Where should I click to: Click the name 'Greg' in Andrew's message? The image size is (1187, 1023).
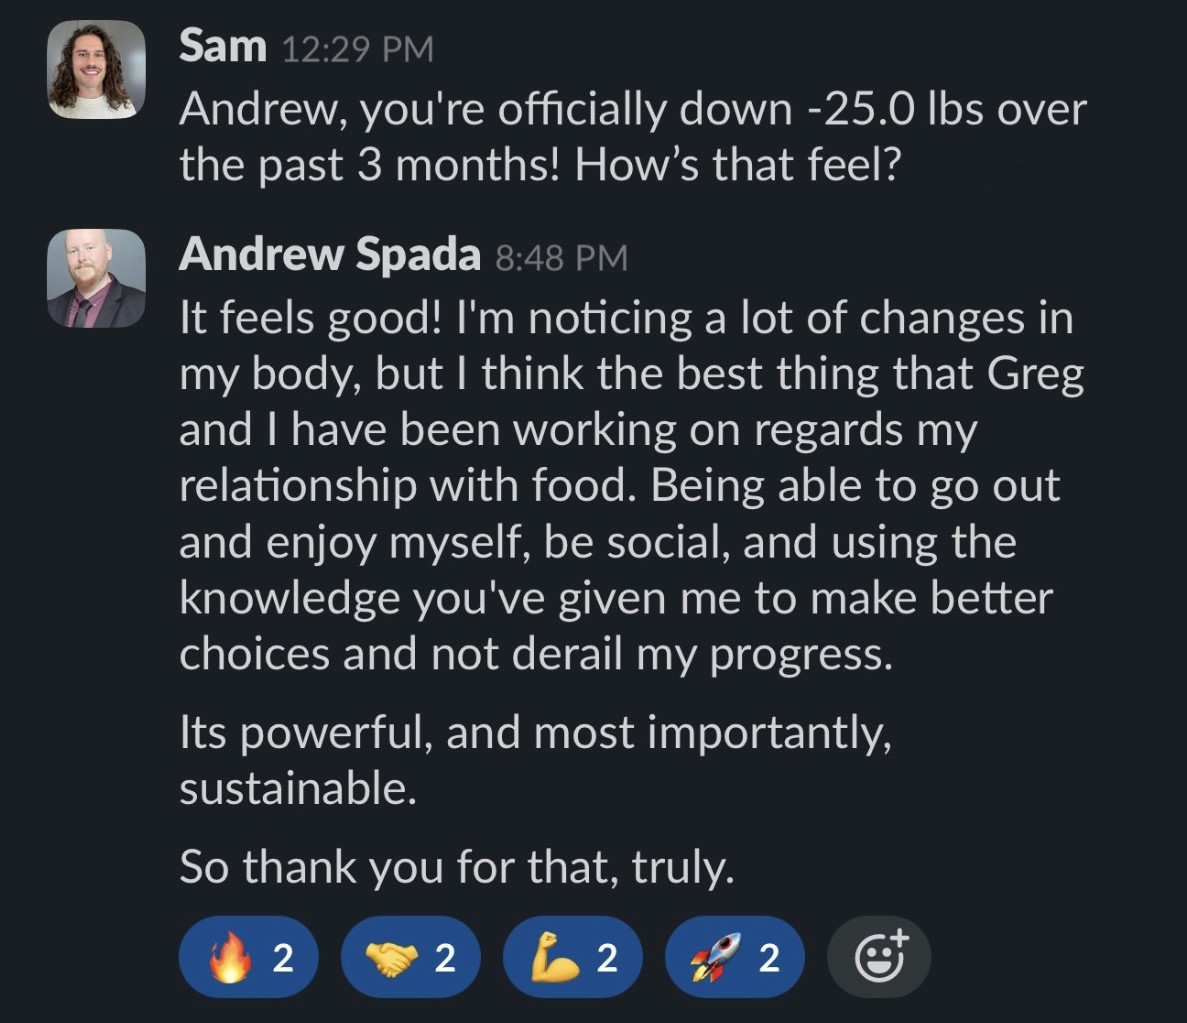coord(1035,373)
